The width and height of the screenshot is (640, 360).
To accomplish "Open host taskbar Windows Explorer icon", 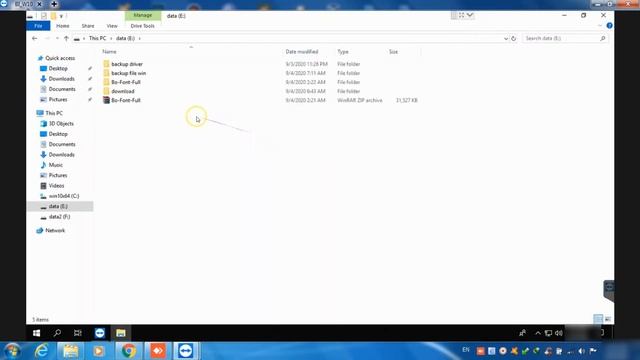I will click(70, 351).
